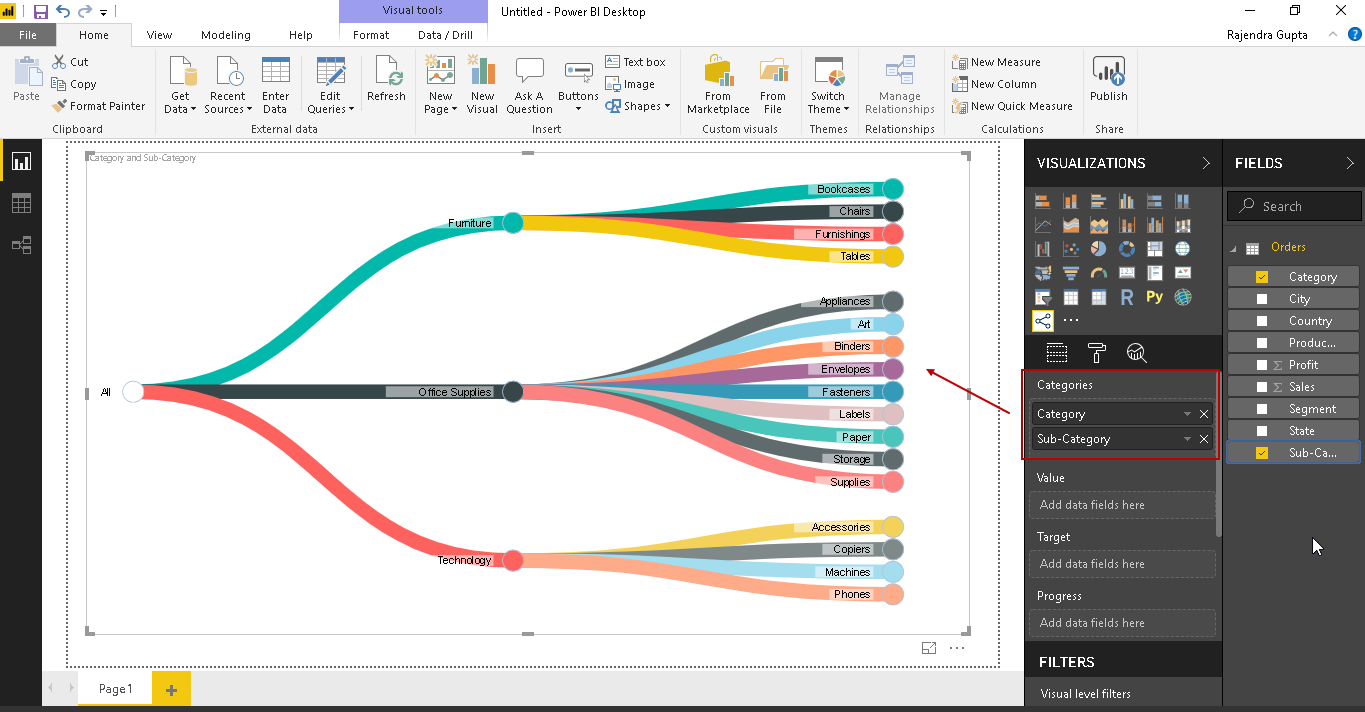Switch to the Data / Drill tab
This screenshot has width=1365, height=712.
pyautogui.click(x=445, y=35)
